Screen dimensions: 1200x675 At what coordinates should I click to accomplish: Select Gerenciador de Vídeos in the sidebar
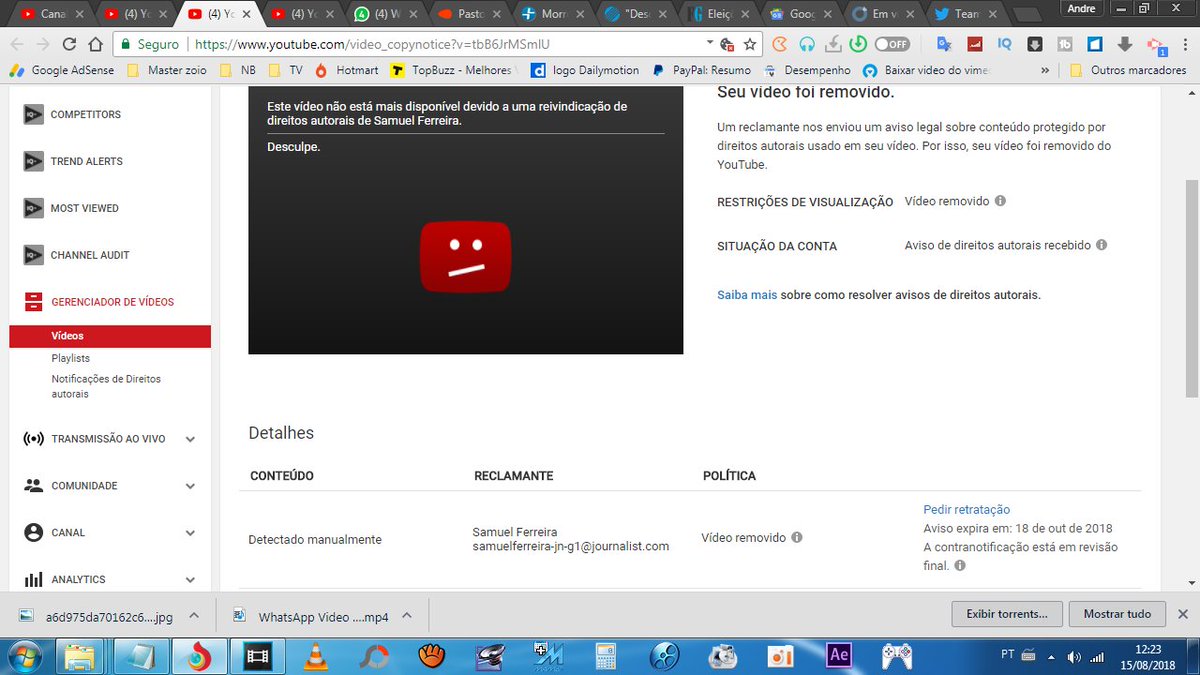tap(110, 302)
